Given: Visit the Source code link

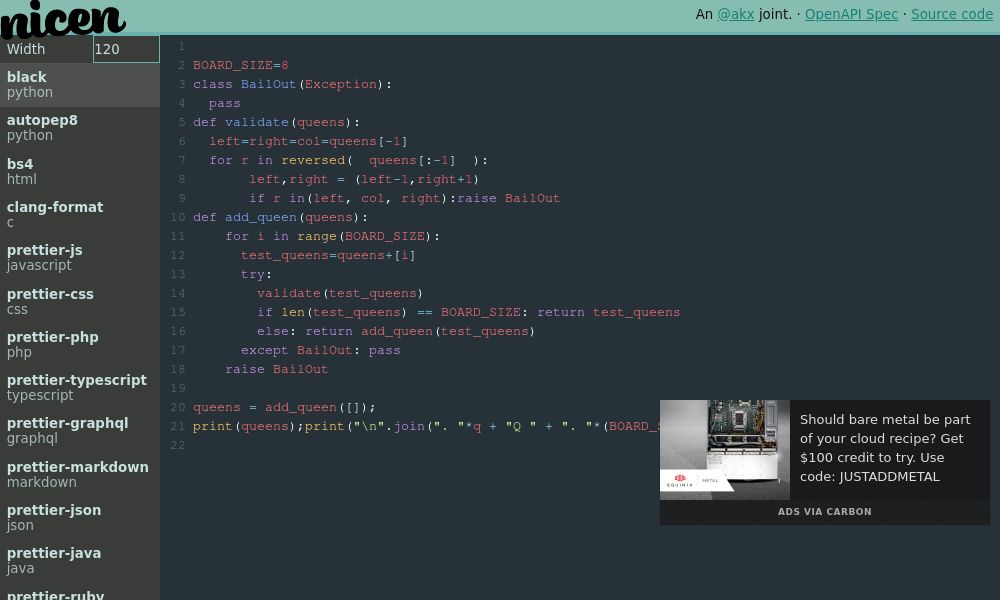Looking at the screenshot, I should coord(952,14).
